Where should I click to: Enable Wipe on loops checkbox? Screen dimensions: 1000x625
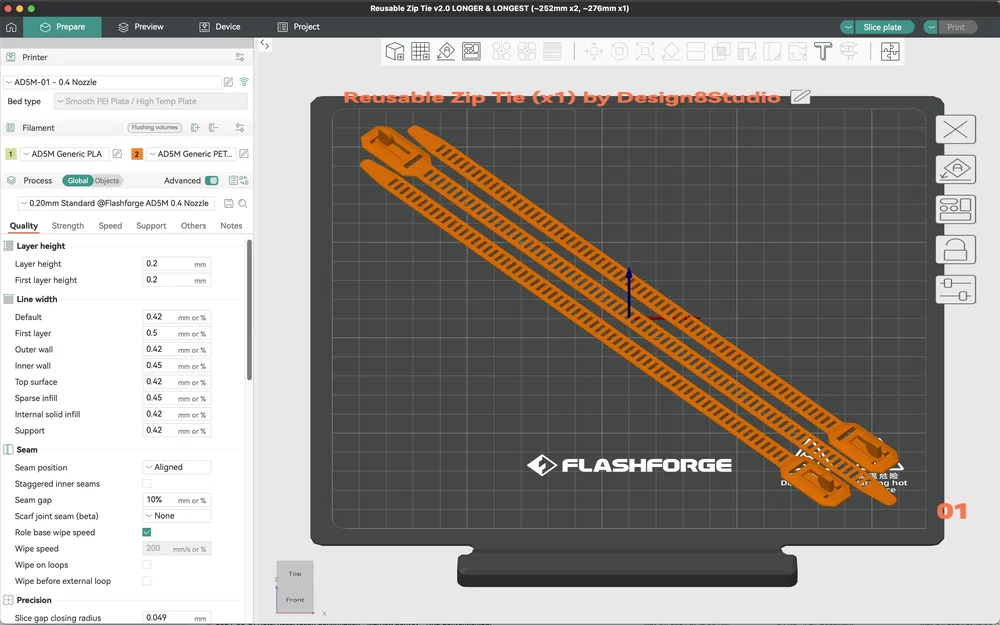pyautogui.click(x=147, y=564)
